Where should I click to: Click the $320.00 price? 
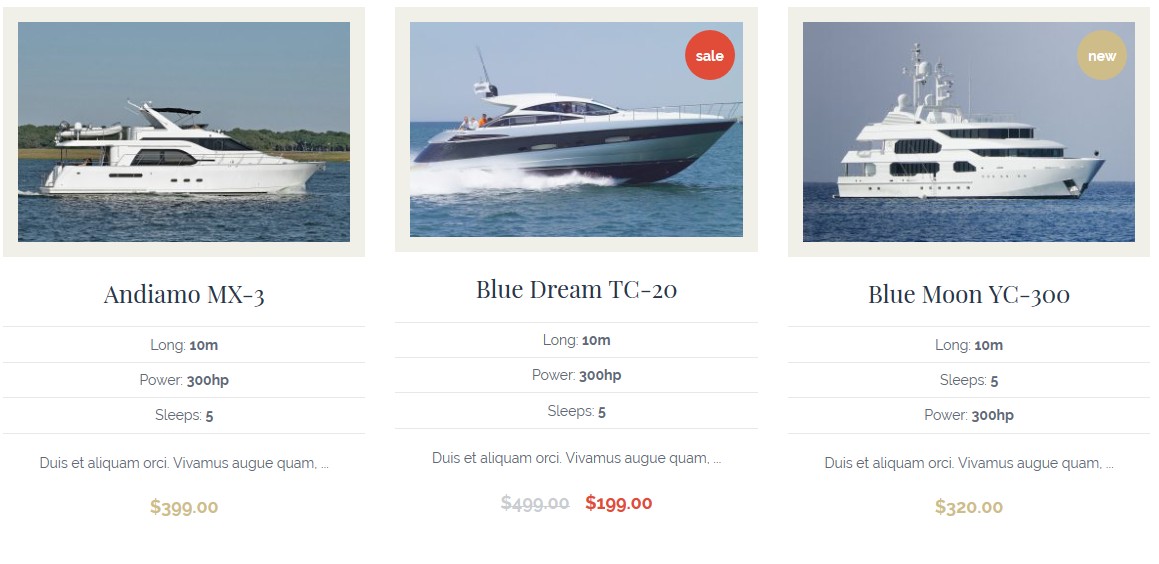tap(968, 507)
